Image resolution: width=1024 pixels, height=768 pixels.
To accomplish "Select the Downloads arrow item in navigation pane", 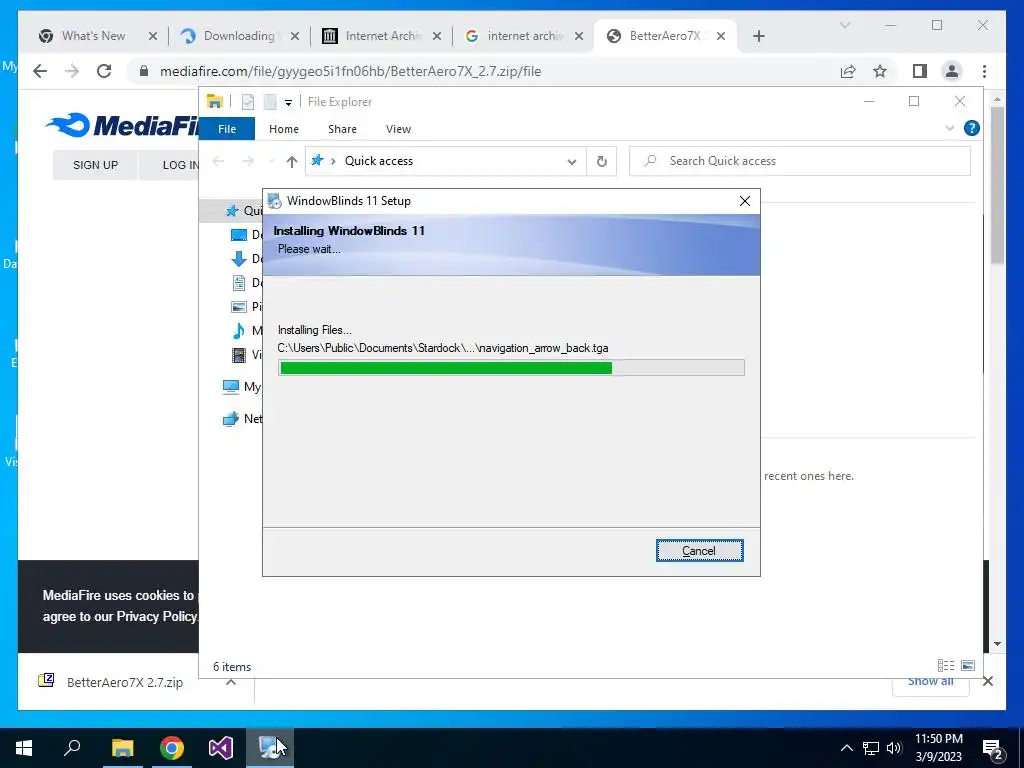I will tap(247, 259).
